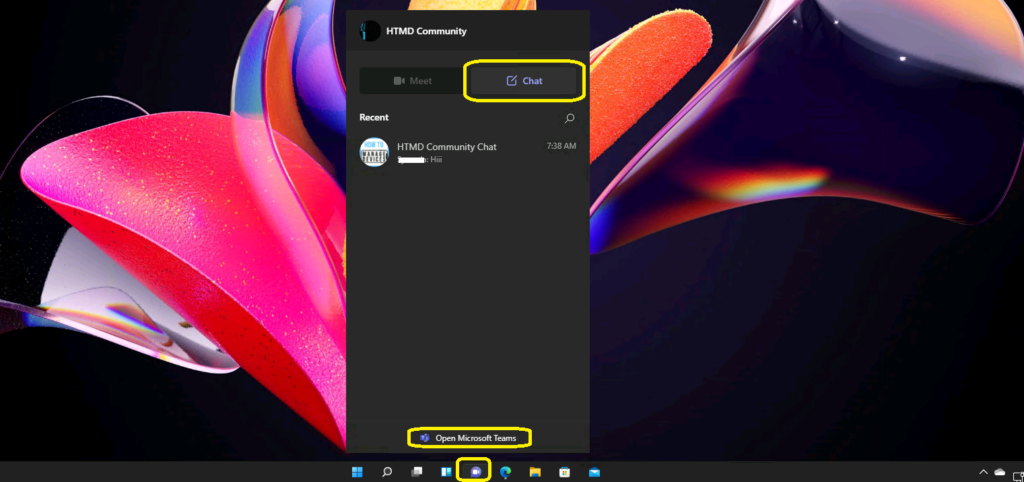
Task: Open the Mail app from the taskbar
Action: tap(594, 472)
